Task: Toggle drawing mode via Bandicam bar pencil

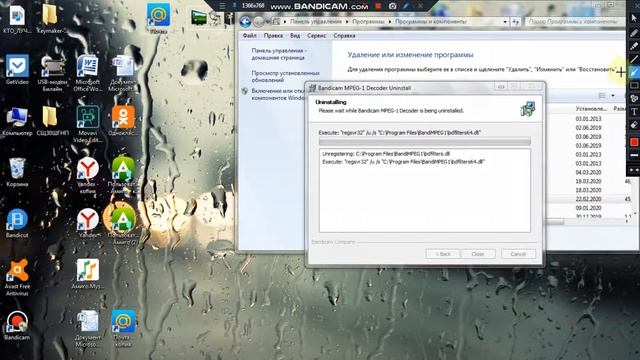Action: coord(406,6)
